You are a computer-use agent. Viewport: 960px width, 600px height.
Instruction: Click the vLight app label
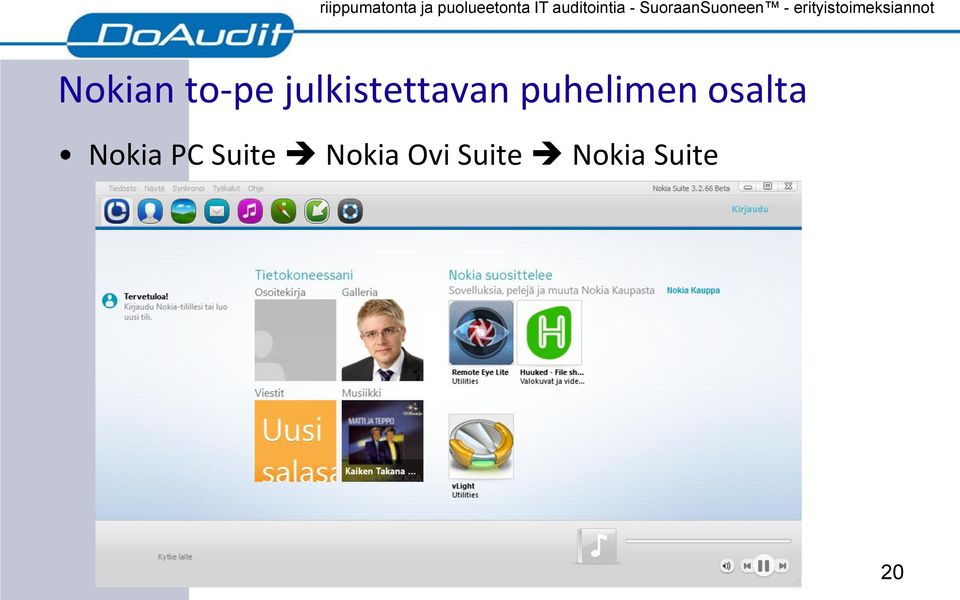click(x=463, y=486)
